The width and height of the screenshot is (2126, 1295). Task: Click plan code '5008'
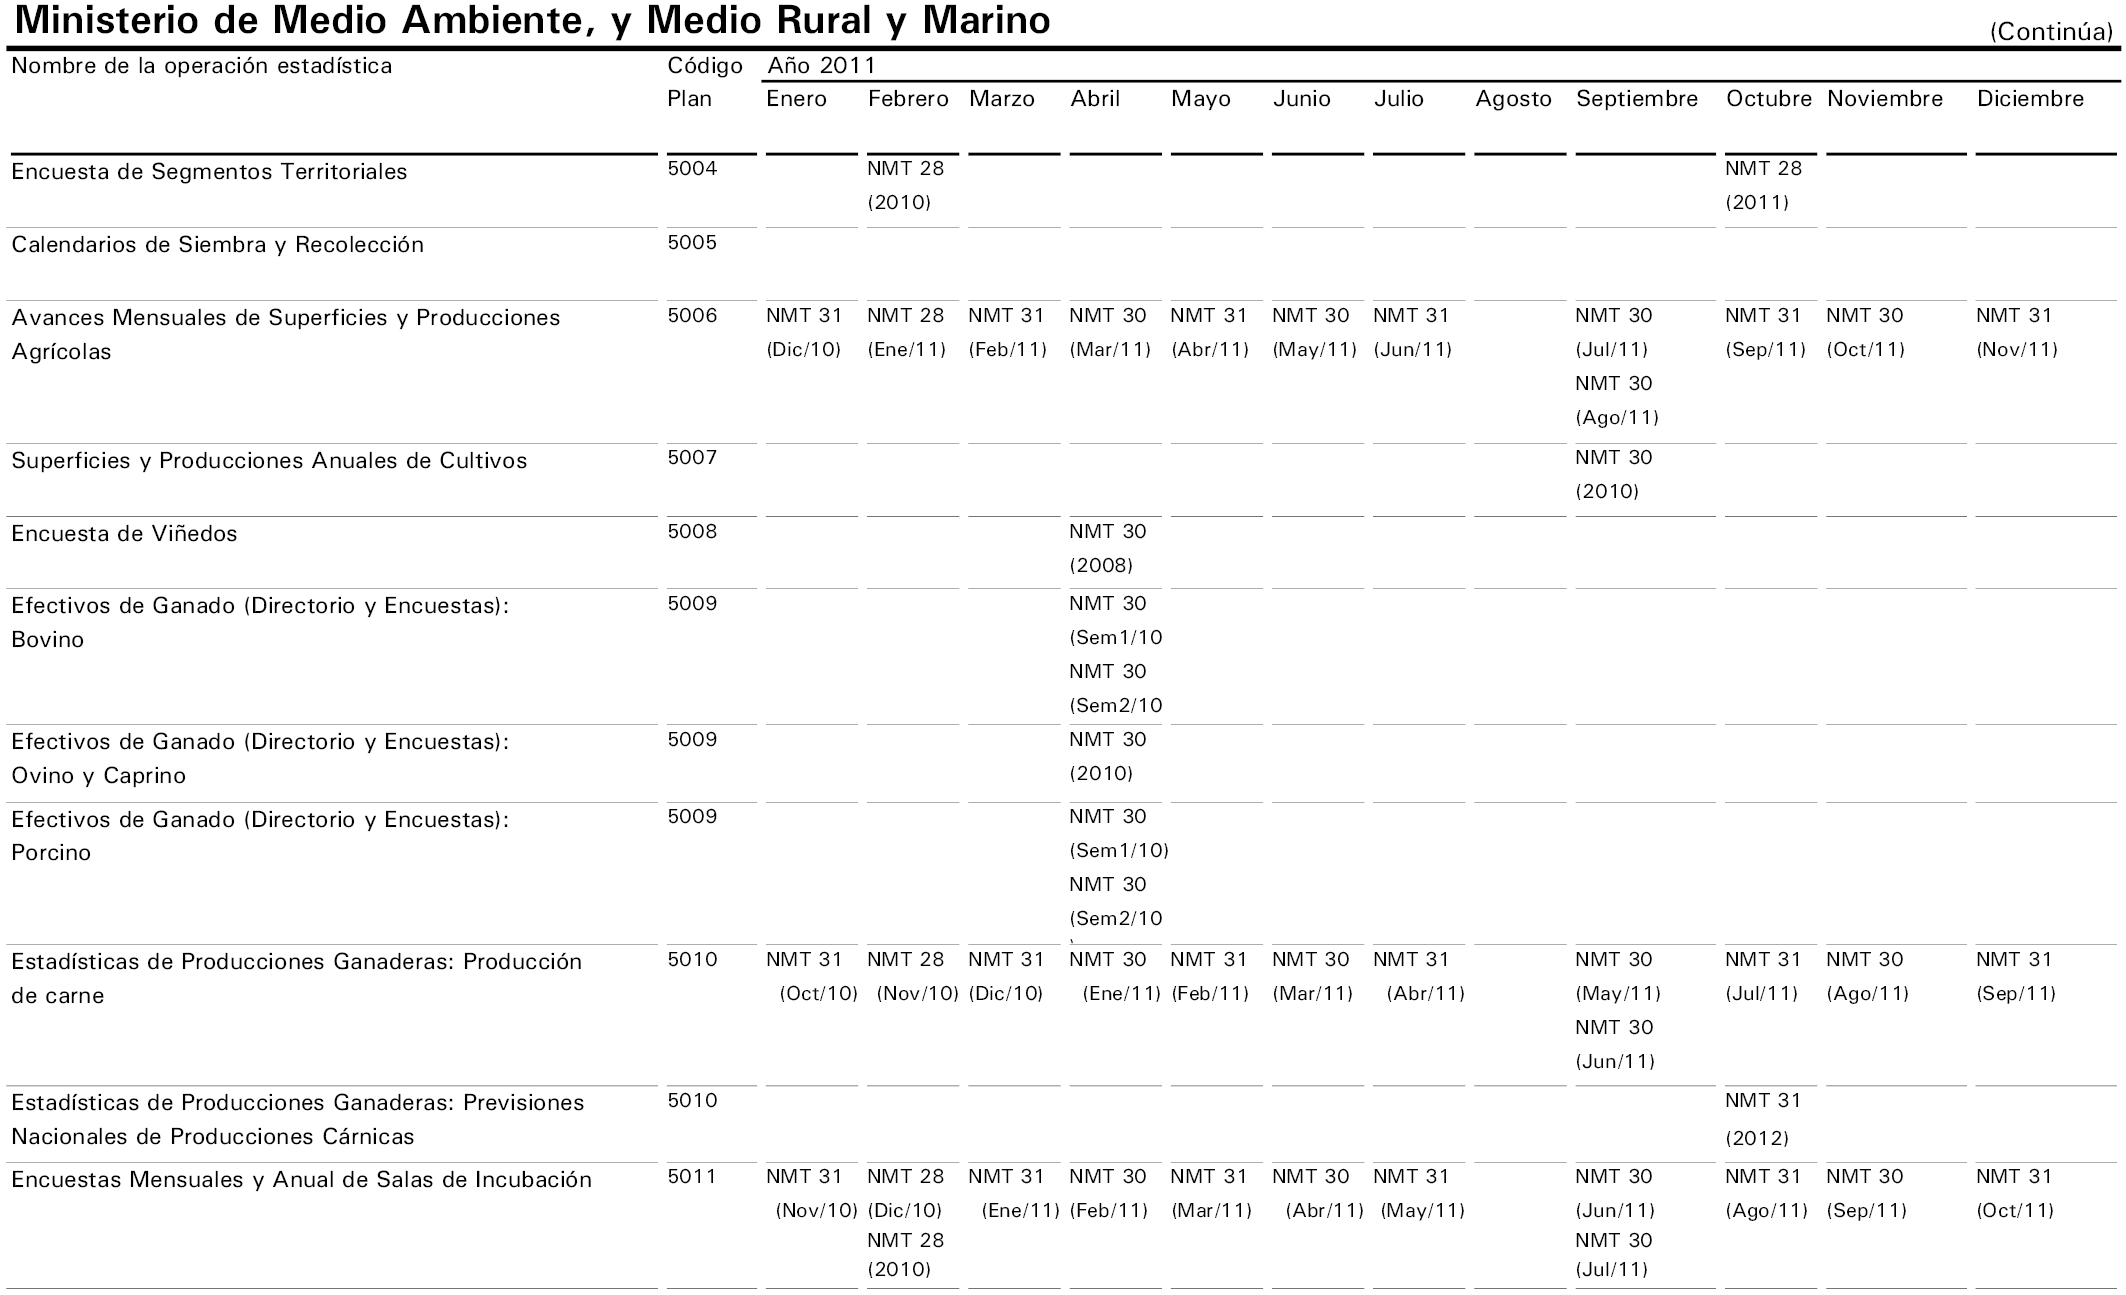[693, 531]
